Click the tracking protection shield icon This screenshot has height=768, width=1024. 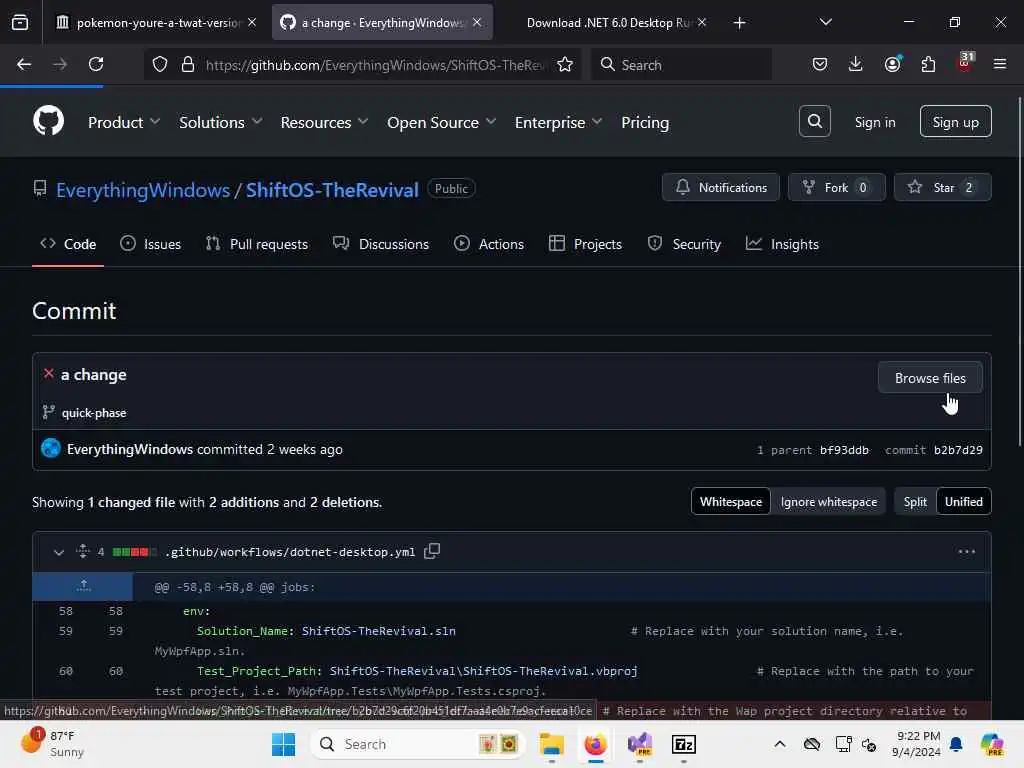tap(160, 64)
